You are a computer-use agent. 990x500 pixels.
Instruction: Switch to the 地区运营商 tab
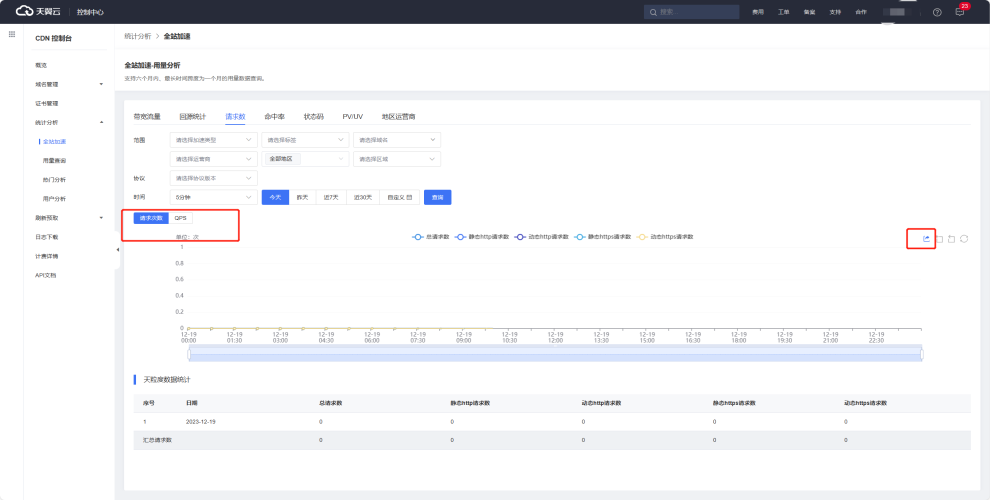click(x=398, y=117)
